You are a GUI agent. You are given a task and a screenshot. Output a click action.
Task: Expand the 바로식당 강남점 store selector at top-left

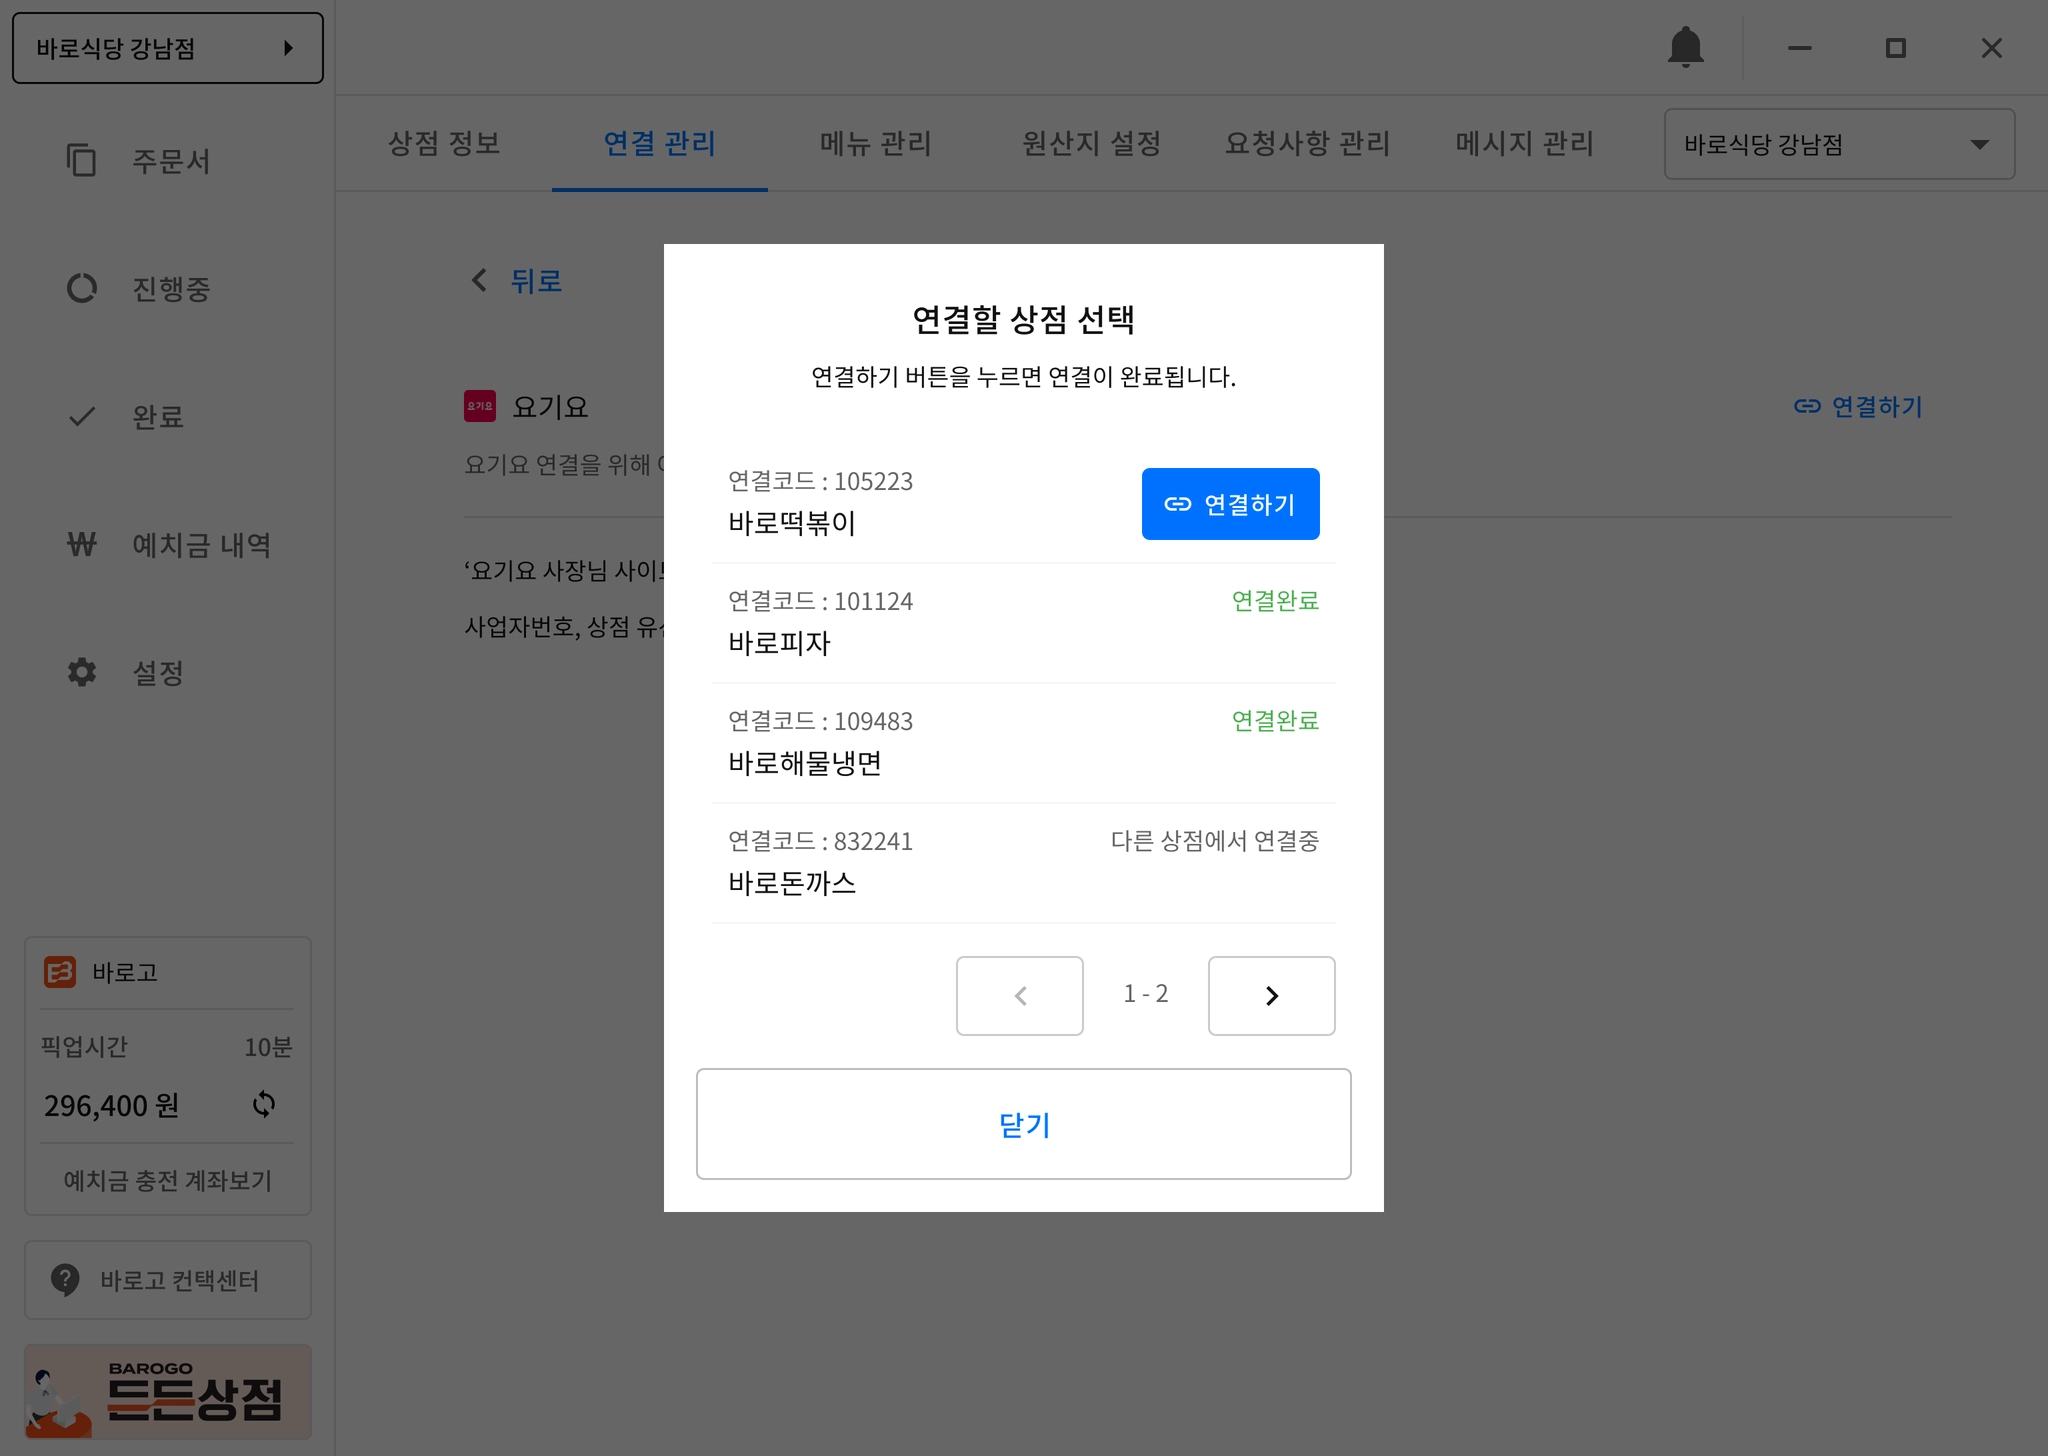click(x=168, y=48)
